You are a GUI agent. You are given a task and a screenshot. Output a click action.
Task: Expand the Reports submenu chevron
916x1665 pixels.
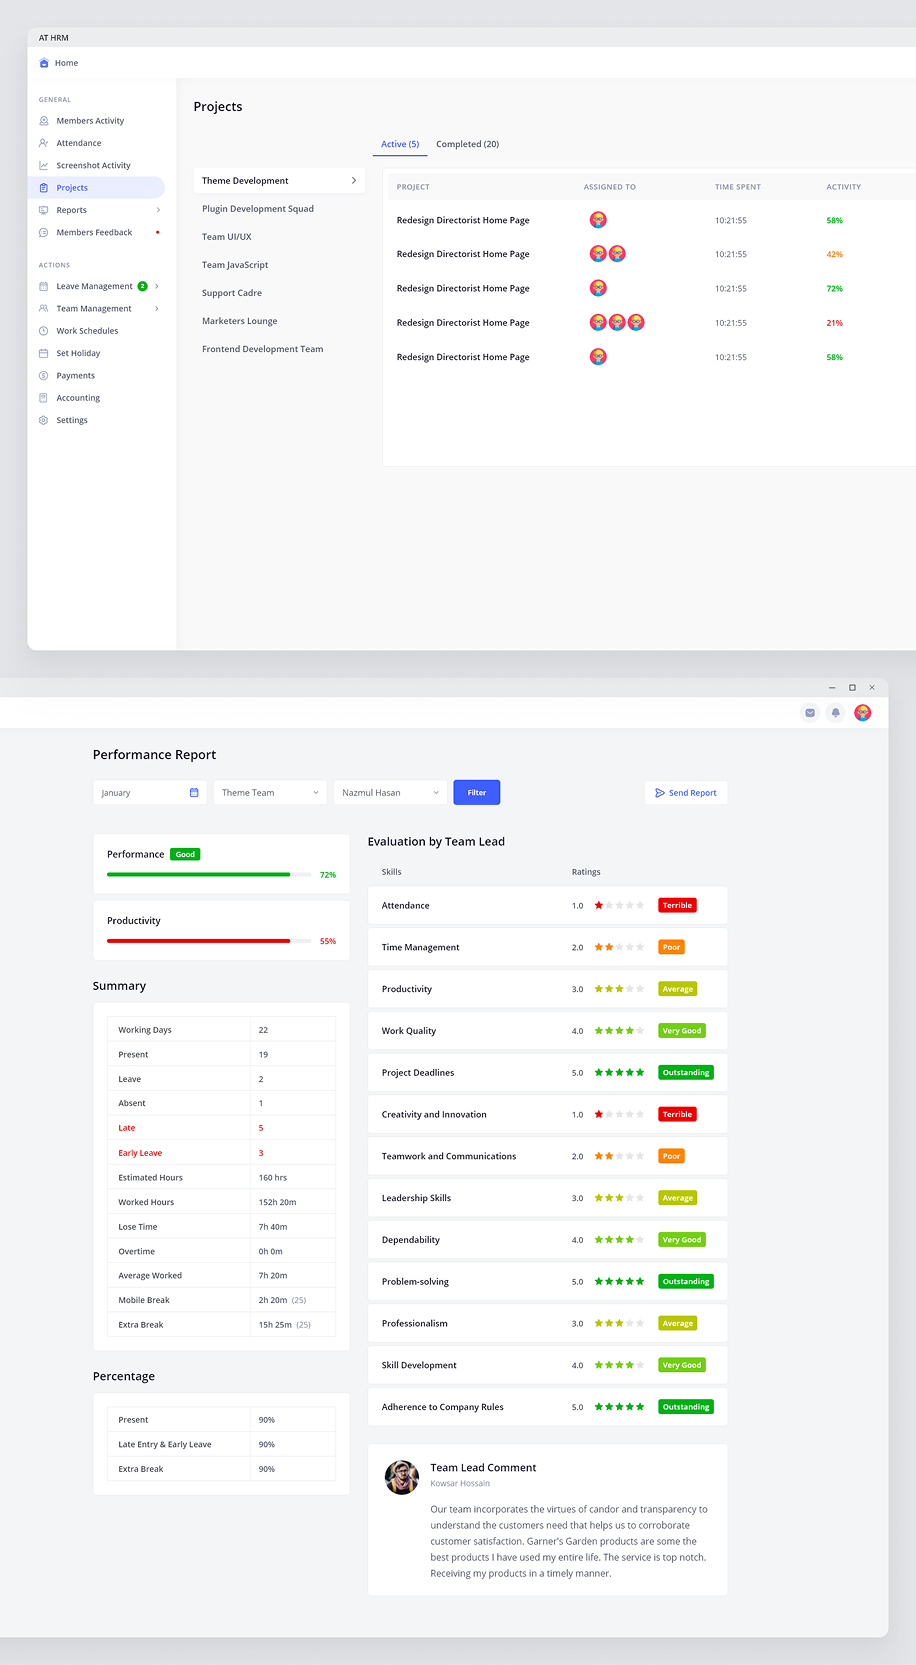158,210
